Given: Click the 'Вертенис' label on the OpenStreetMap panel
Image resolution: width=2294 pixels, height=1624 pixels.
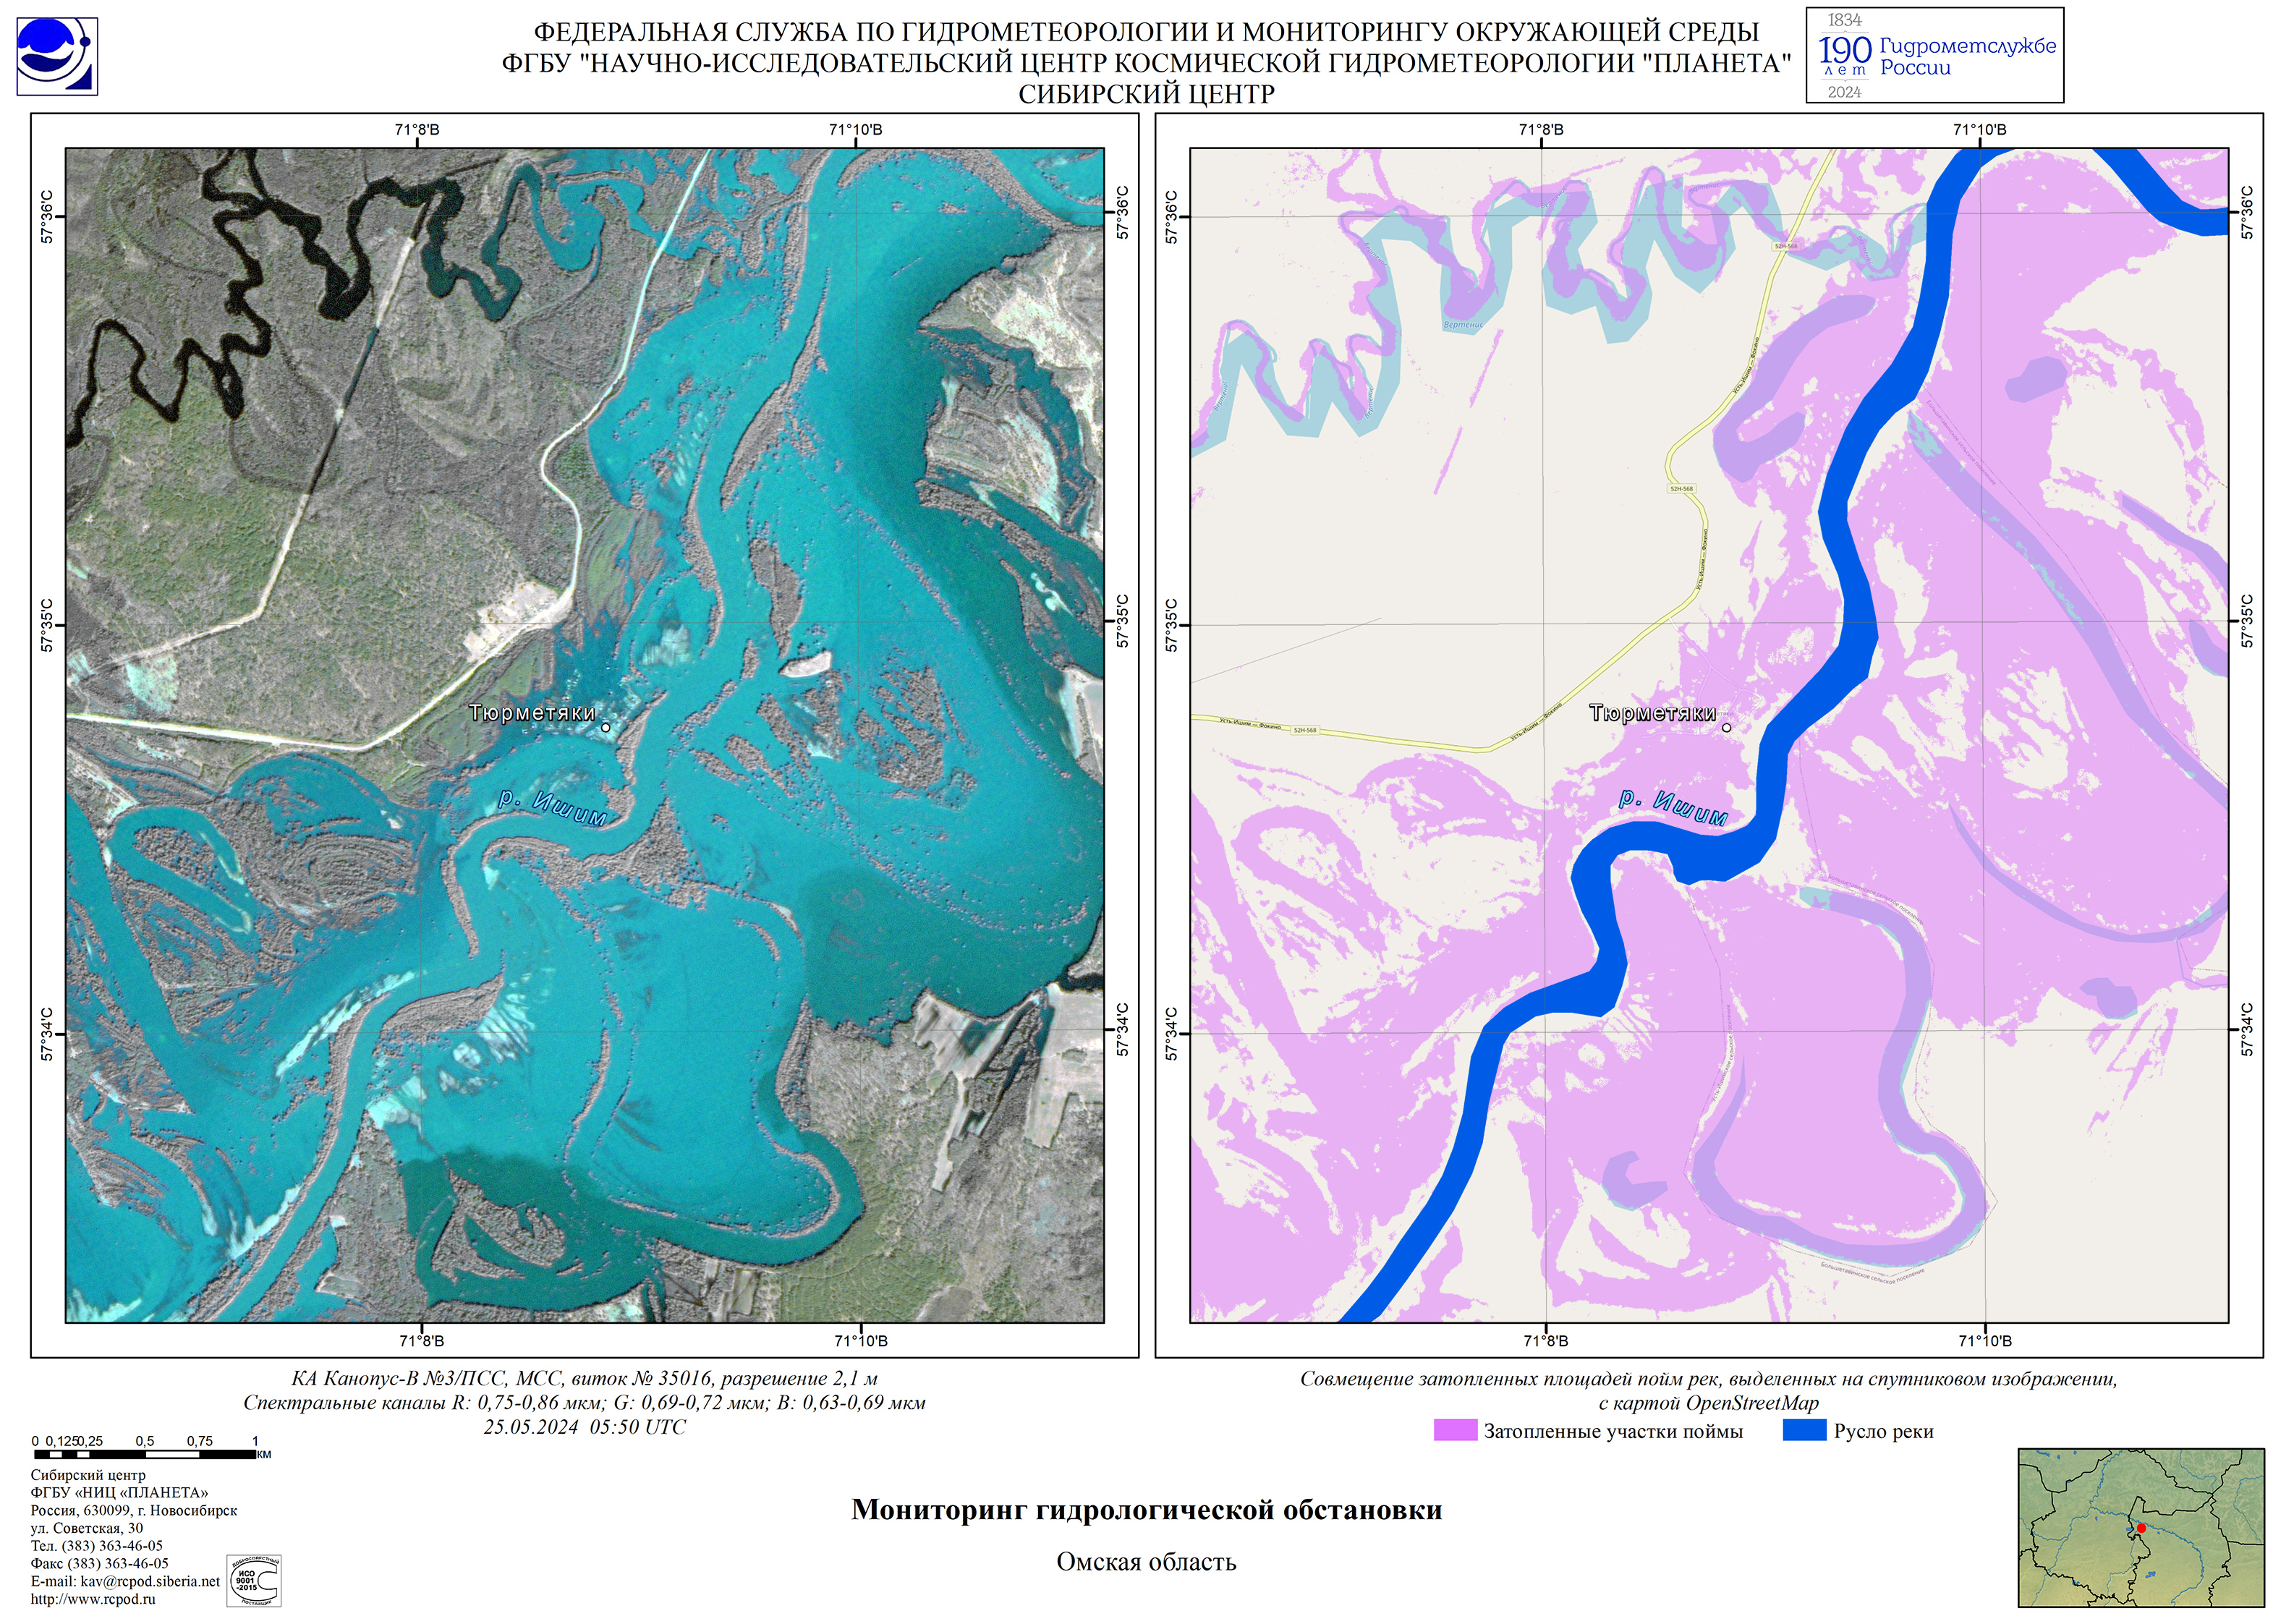Looking at the screenshot, I should click(x=1463, y=325).
